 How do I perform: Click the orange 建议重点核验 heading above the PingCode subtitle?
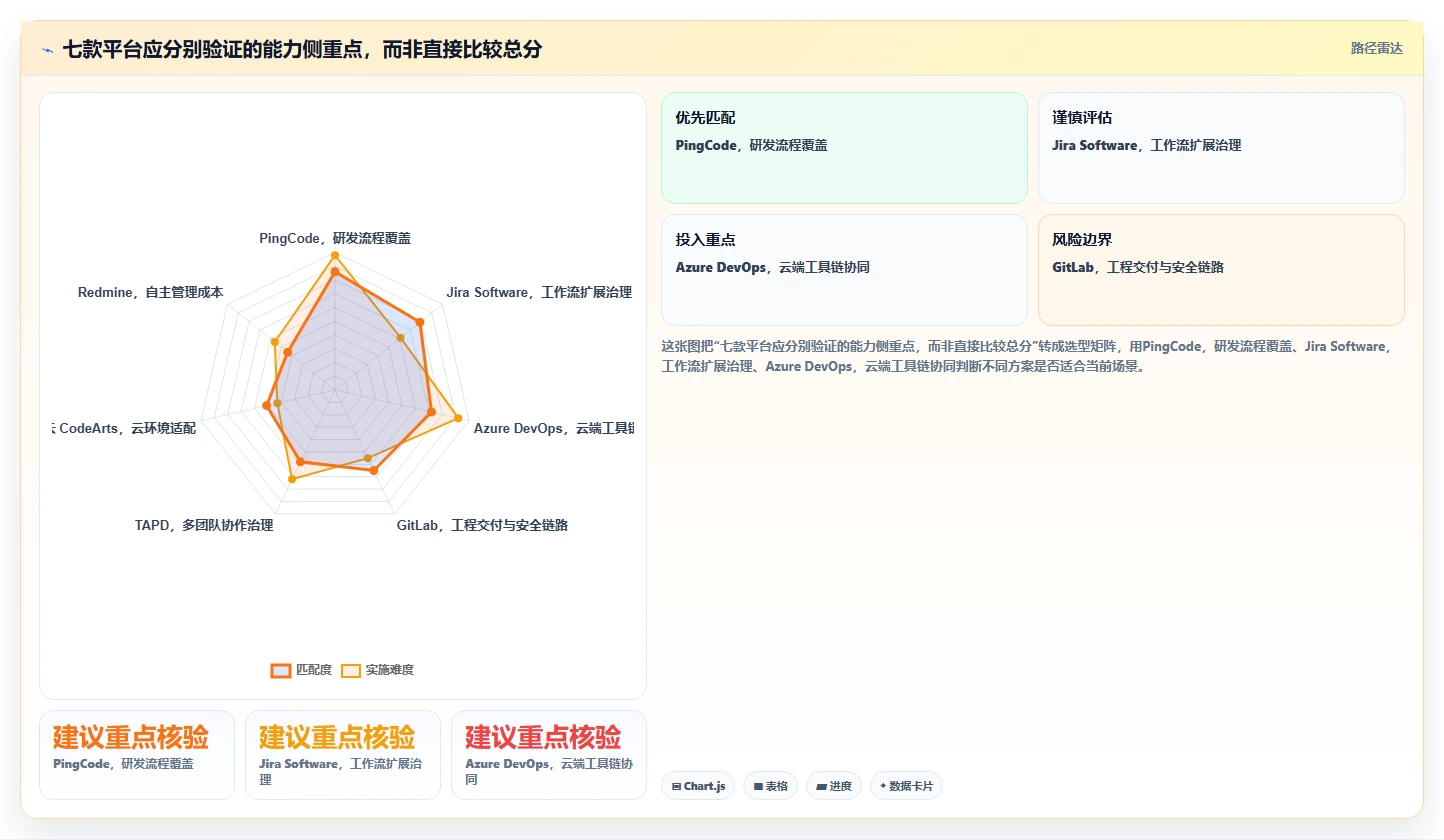click(131, 738)
